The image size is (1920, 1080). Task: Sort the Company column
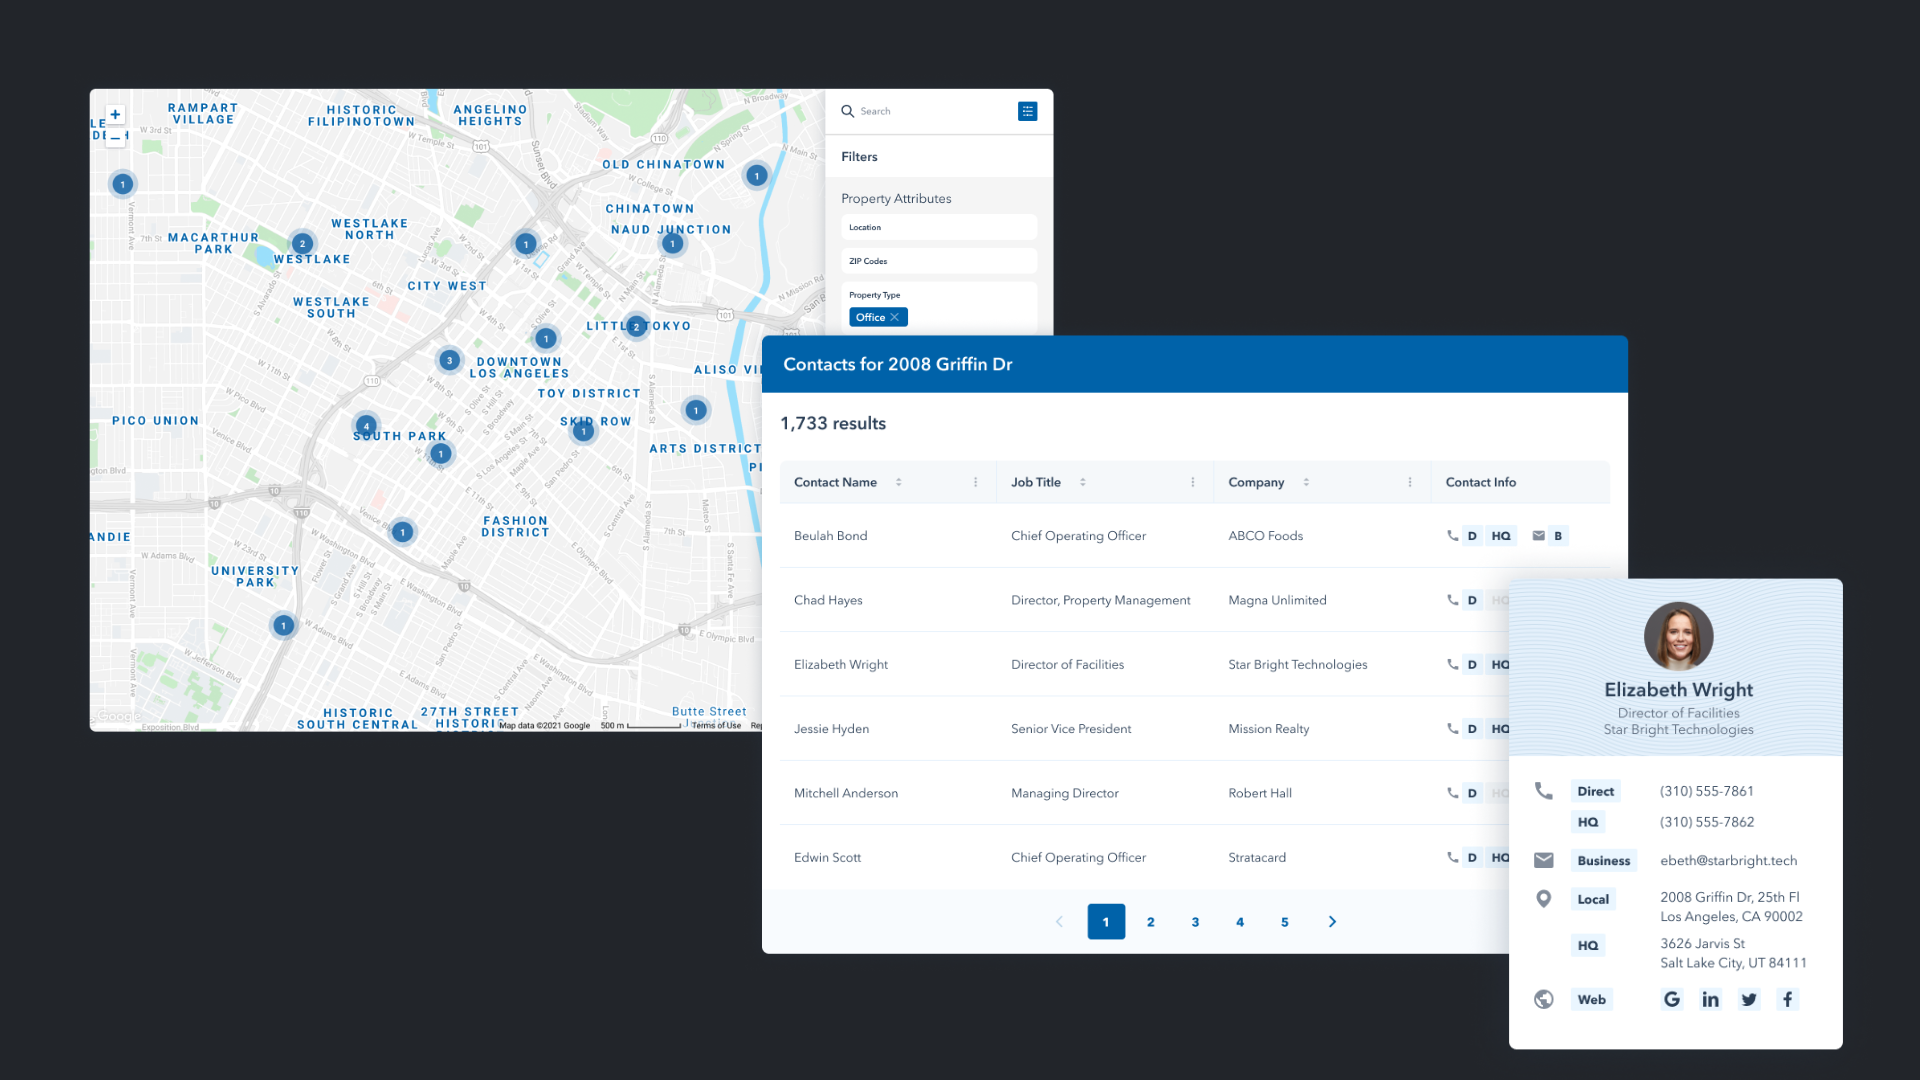click(1305, 482)
